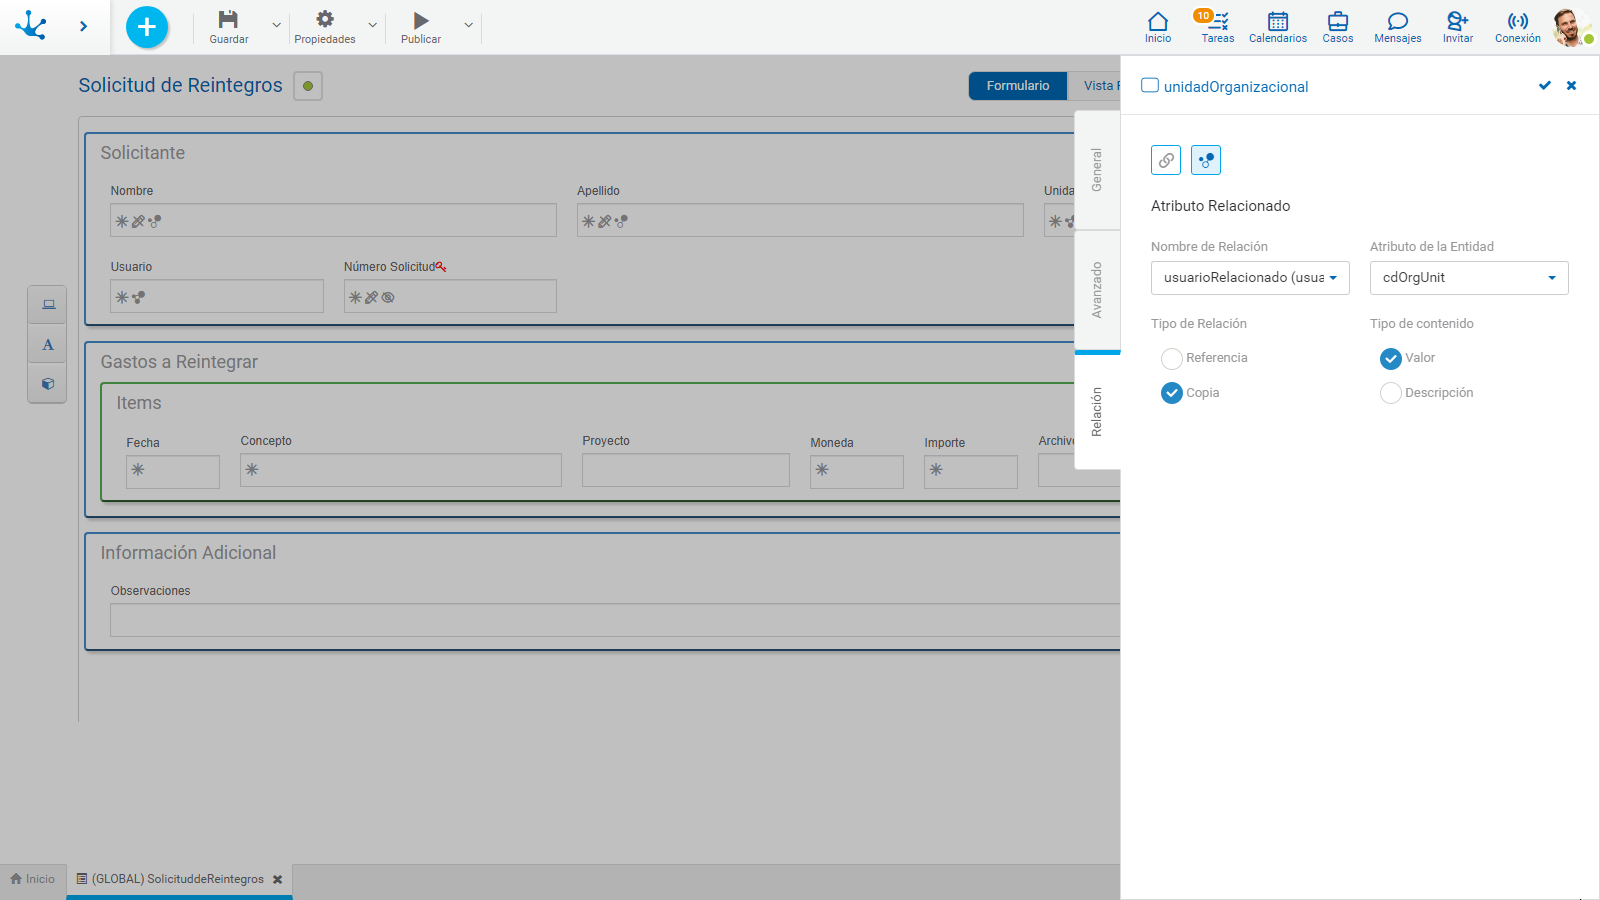Open user profile avatar
1600x900 pixels.
coord(1571,27)
